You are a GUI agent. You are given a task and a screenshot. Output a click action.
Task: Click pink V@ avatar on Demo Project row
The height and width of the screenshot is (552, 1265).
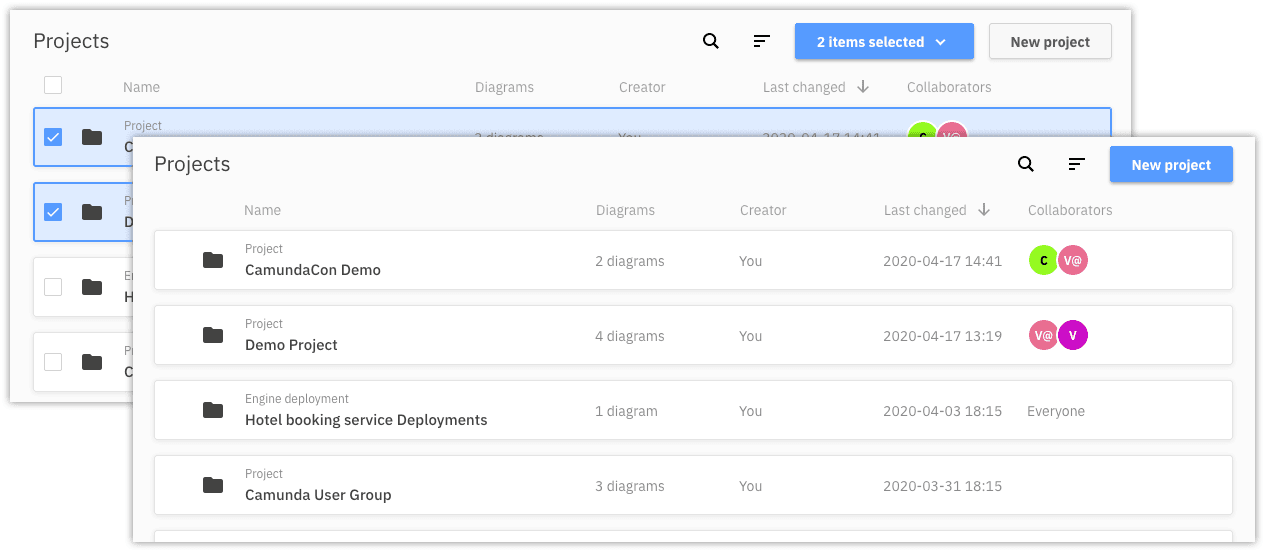coord(1043,335)
